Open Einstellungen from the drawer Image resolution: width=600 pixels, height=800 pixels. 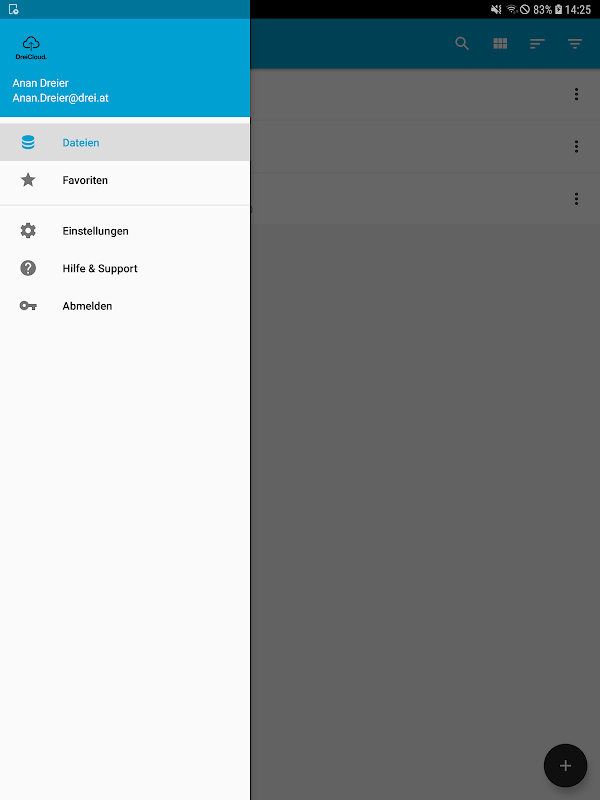(x=124, y=231)
